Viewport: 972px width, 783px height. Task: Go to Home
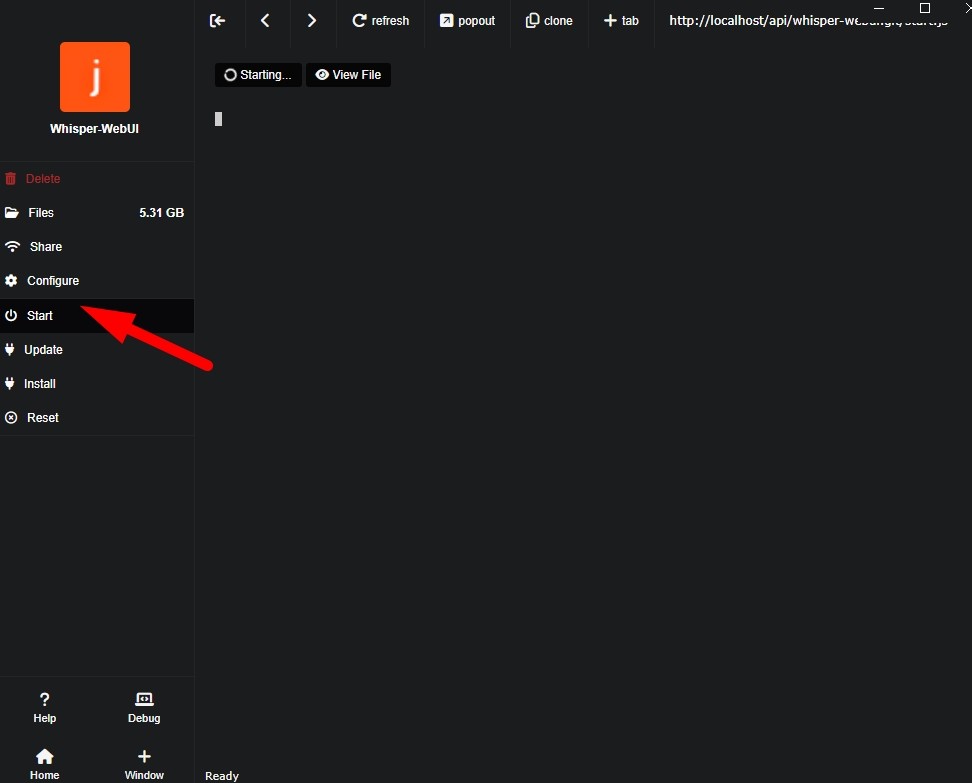click(45, 764)
